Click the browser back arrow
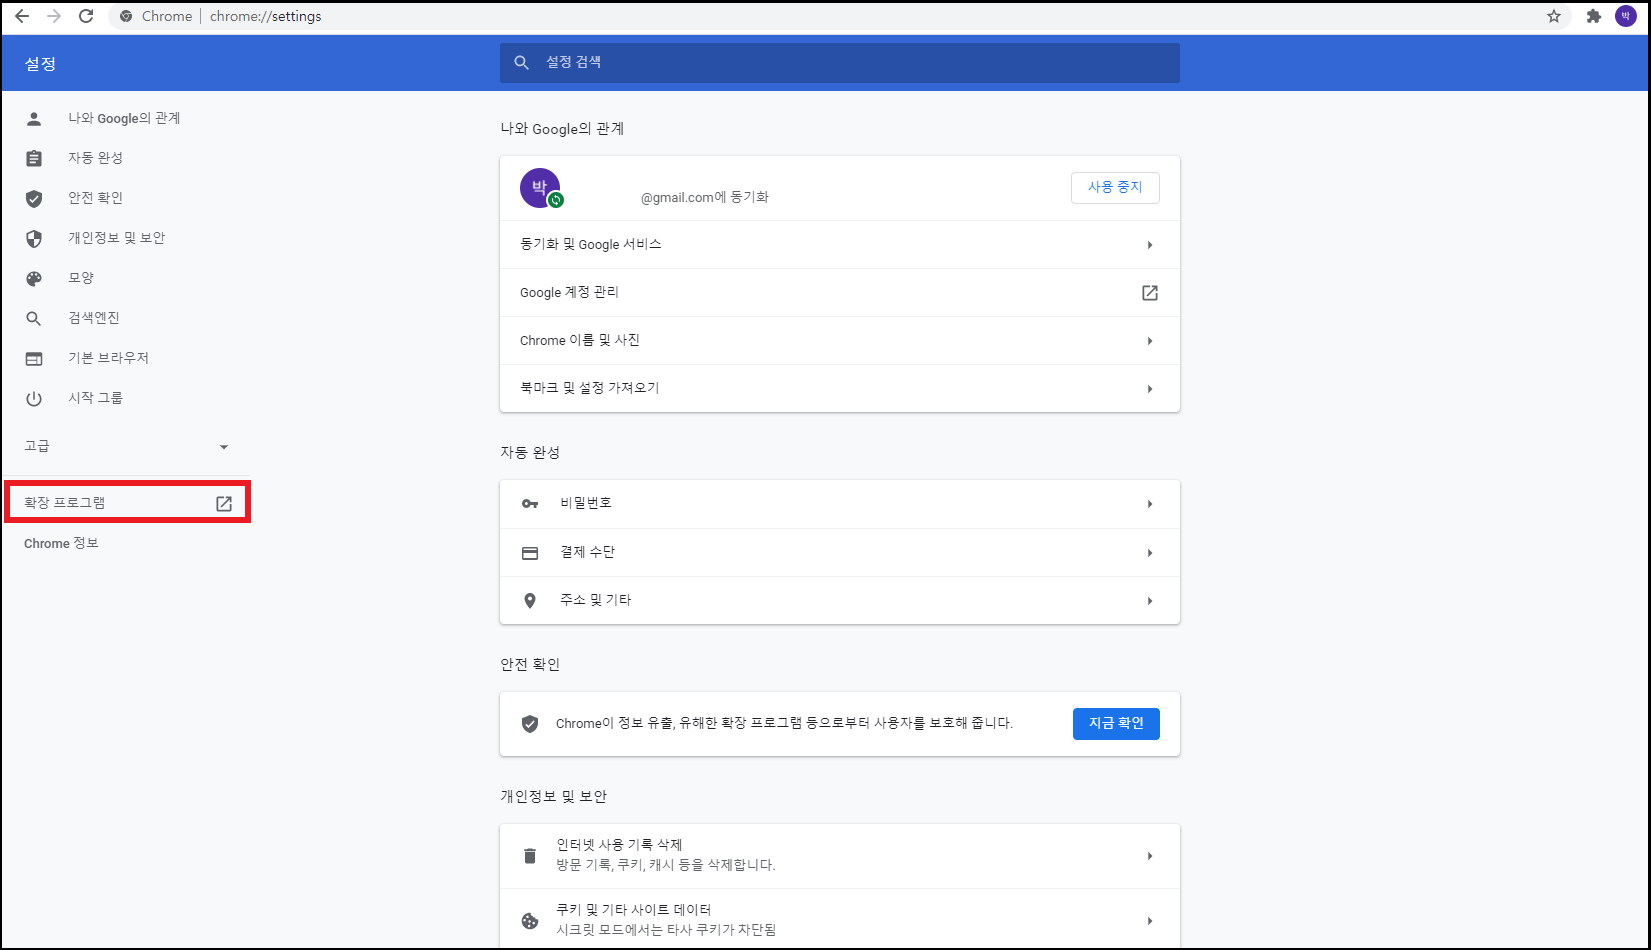This screenshot has height=950, width=1651. (22, 16)
